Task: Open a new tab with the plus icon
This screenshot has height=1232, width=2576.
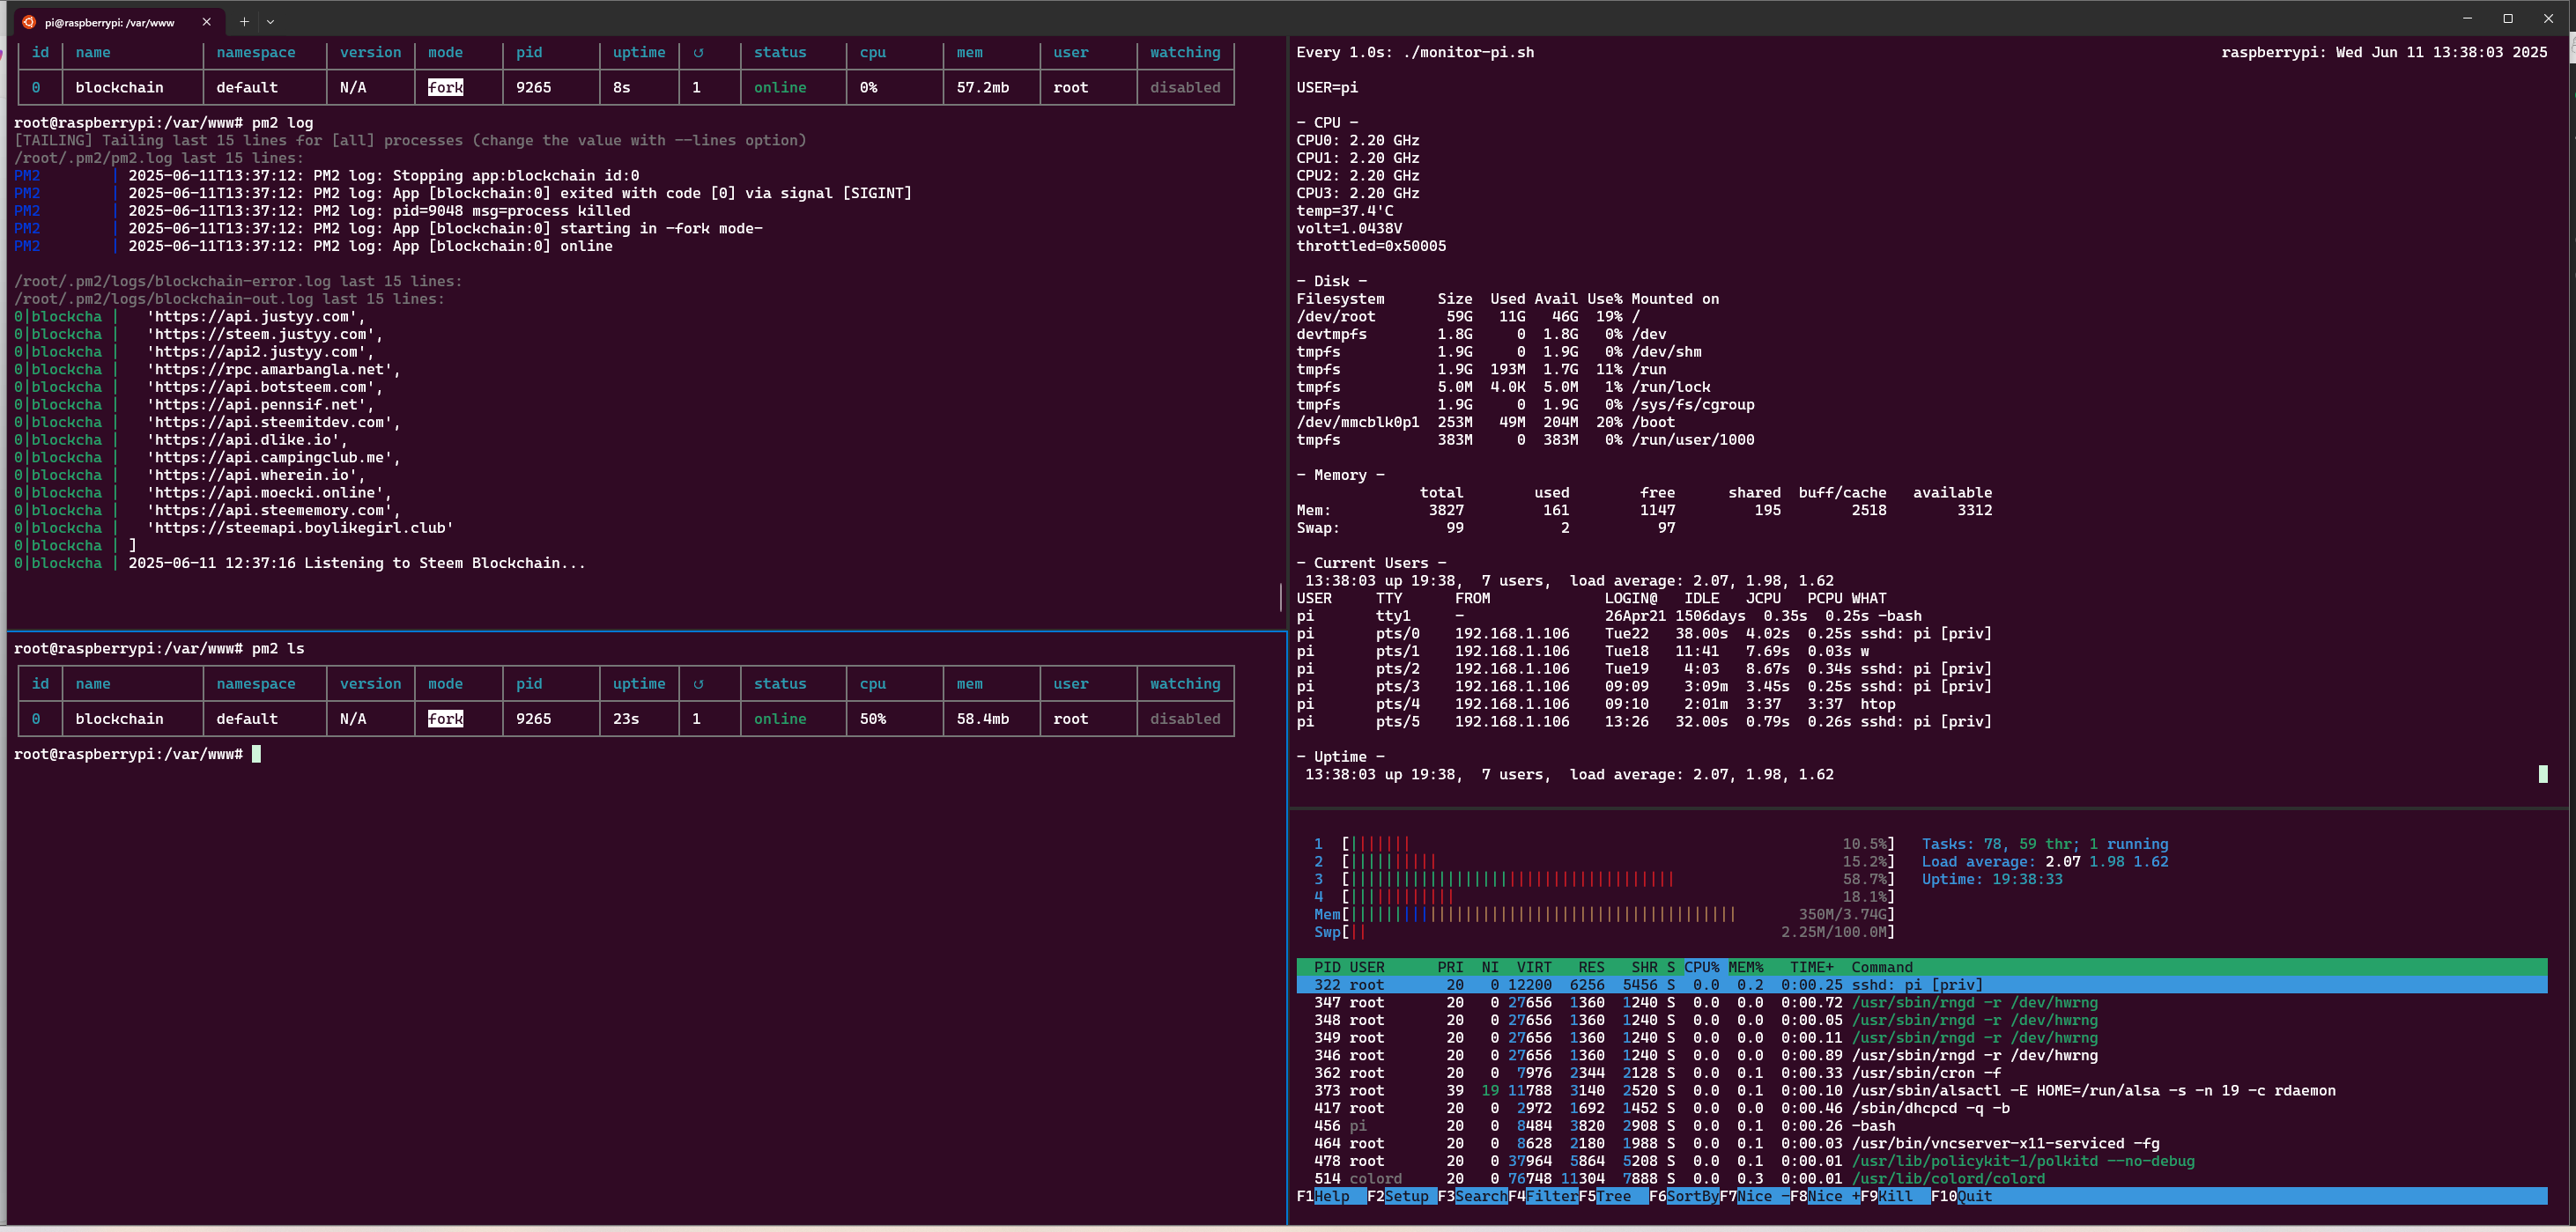Action: pos(244,21)
